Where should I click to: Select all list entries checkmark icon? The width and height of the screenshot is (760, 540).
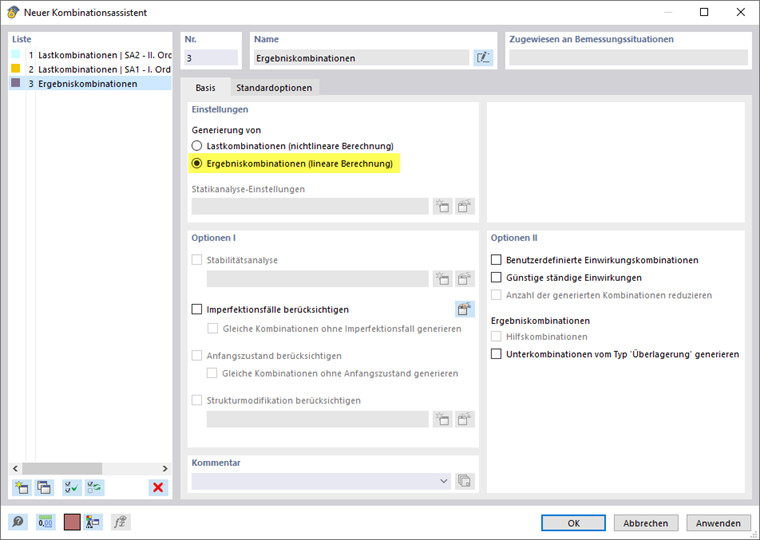[72, 487]
